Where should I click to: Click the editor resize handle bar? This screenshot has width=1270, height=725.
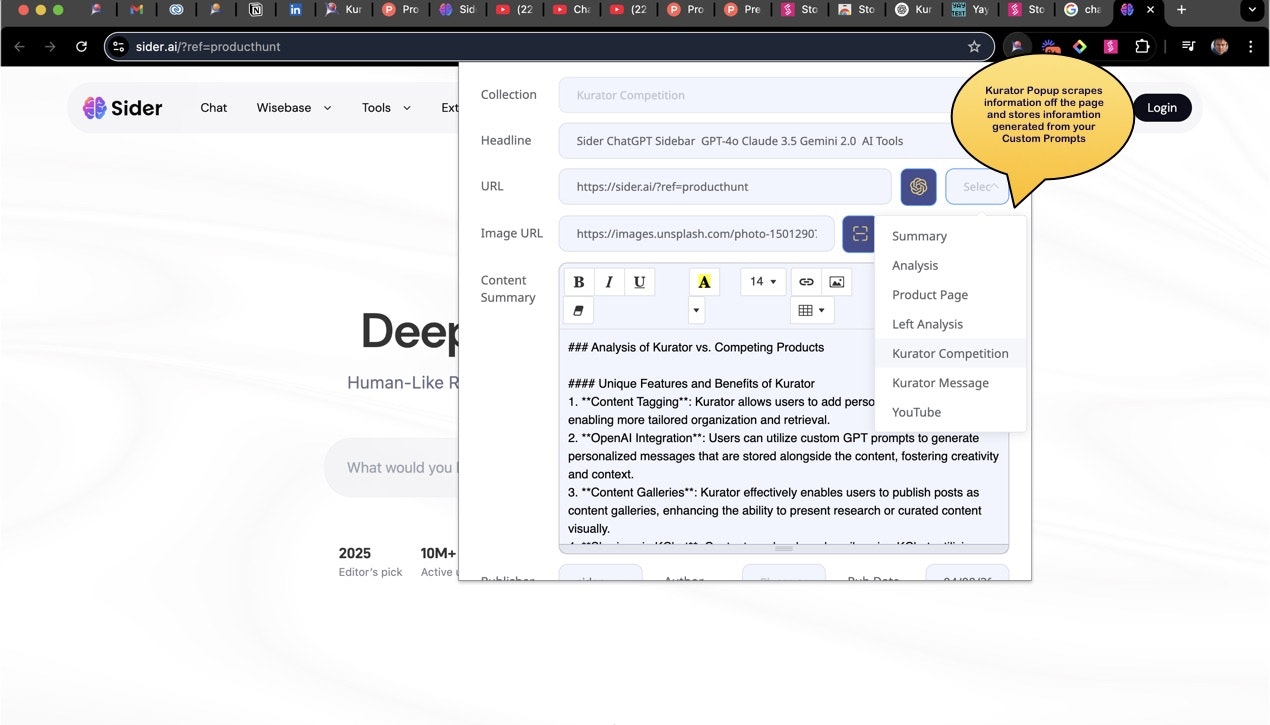[784, 548]
